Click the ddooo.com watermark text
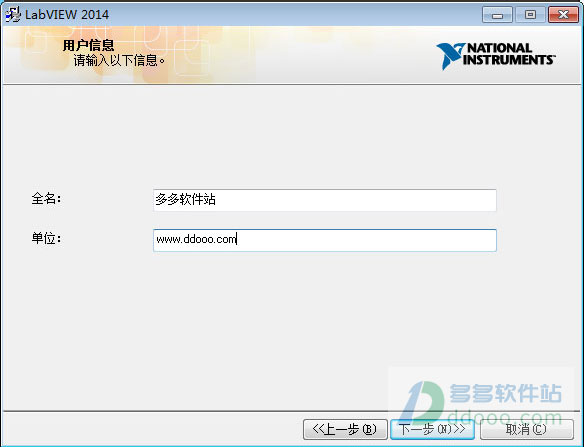 (x=504, y=416)
